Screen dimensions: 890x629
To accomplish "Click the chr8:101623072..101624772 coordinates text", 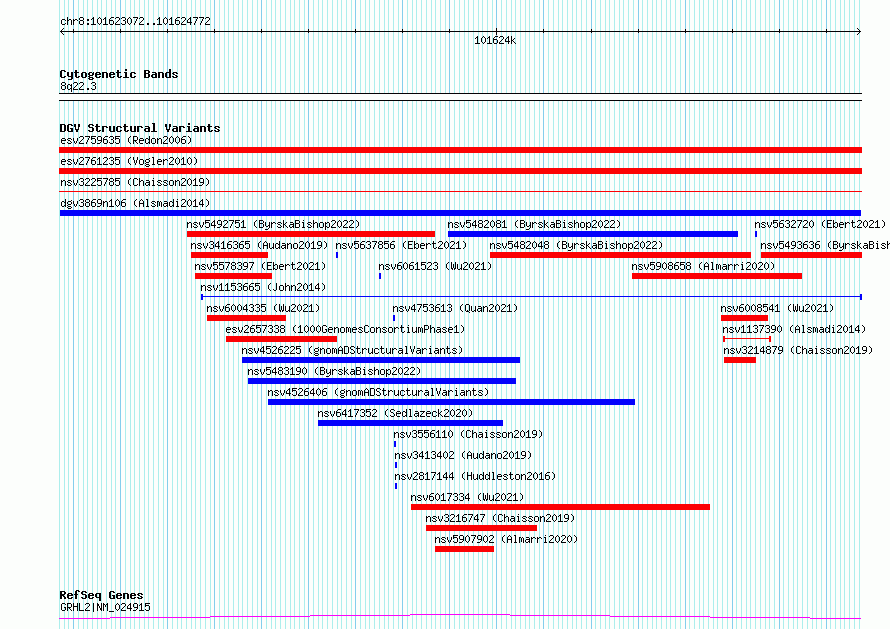I will tap(135, 22).
